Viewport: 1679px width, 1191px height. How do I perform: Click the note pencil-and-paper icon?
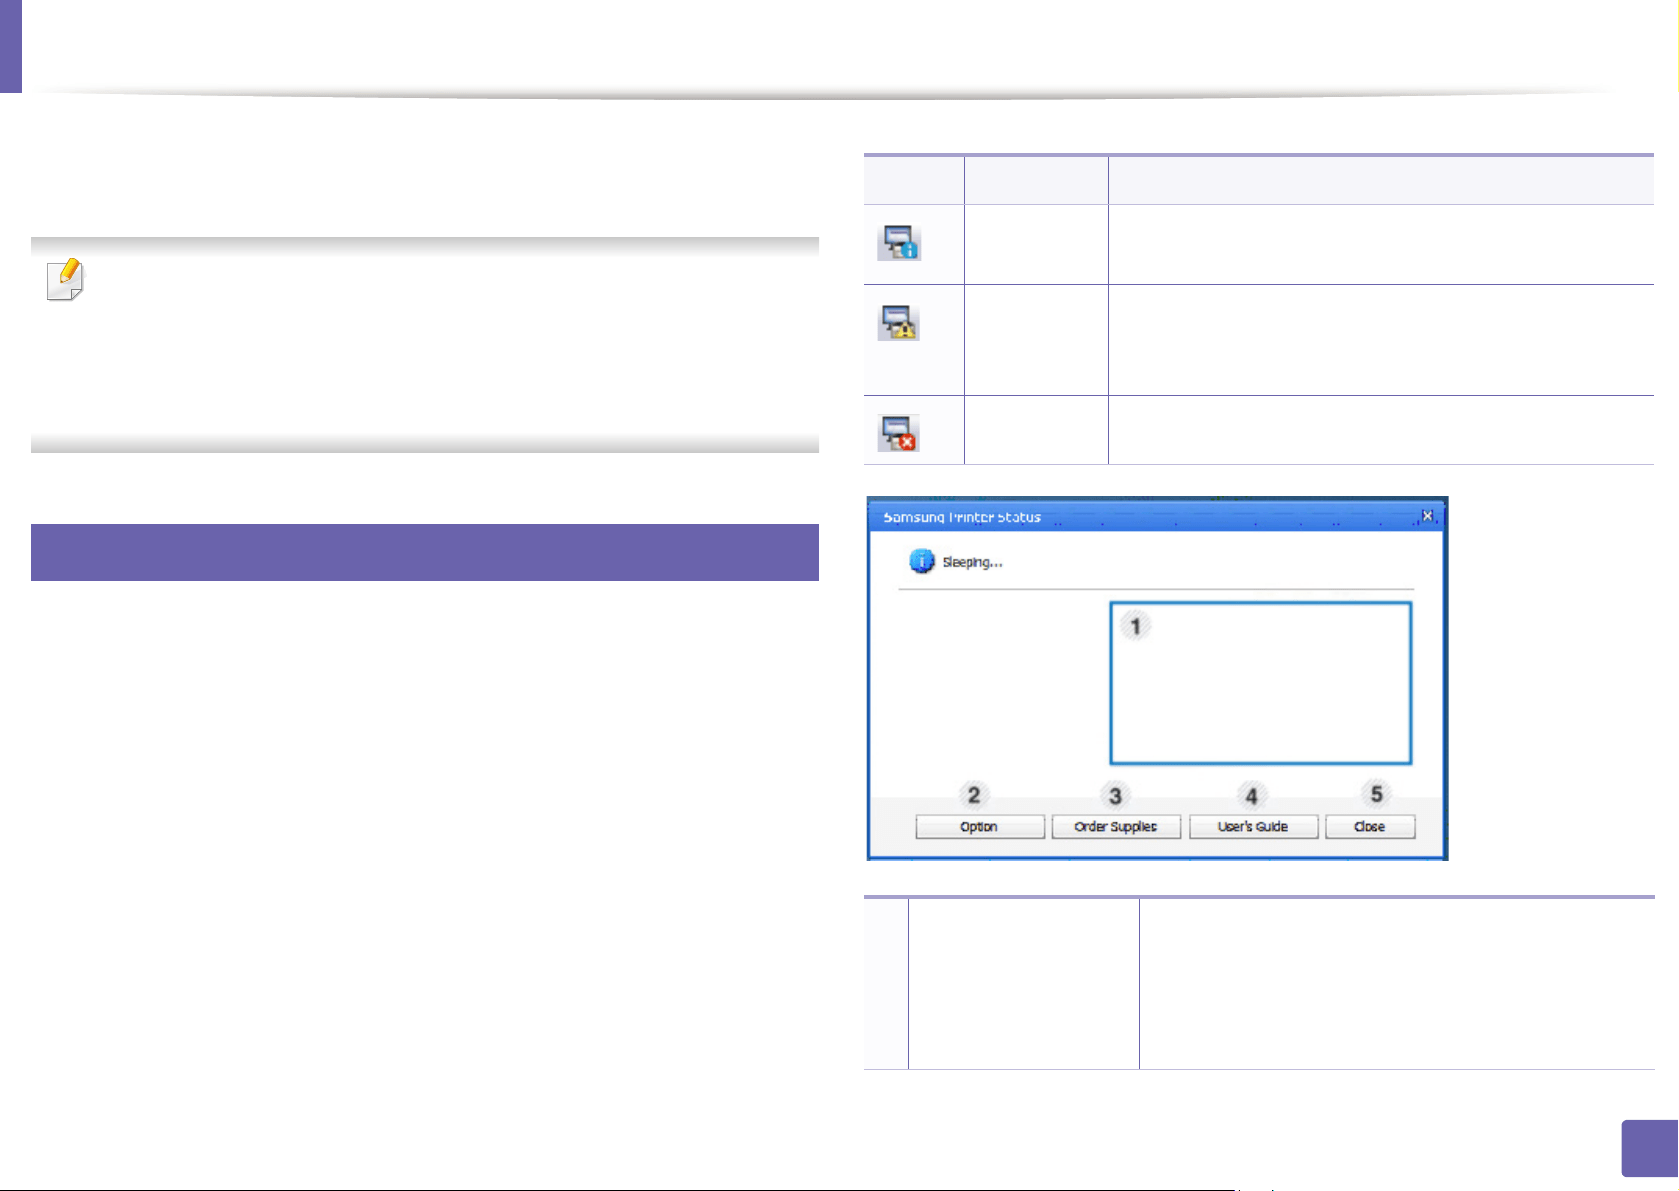tap(66, 280)
